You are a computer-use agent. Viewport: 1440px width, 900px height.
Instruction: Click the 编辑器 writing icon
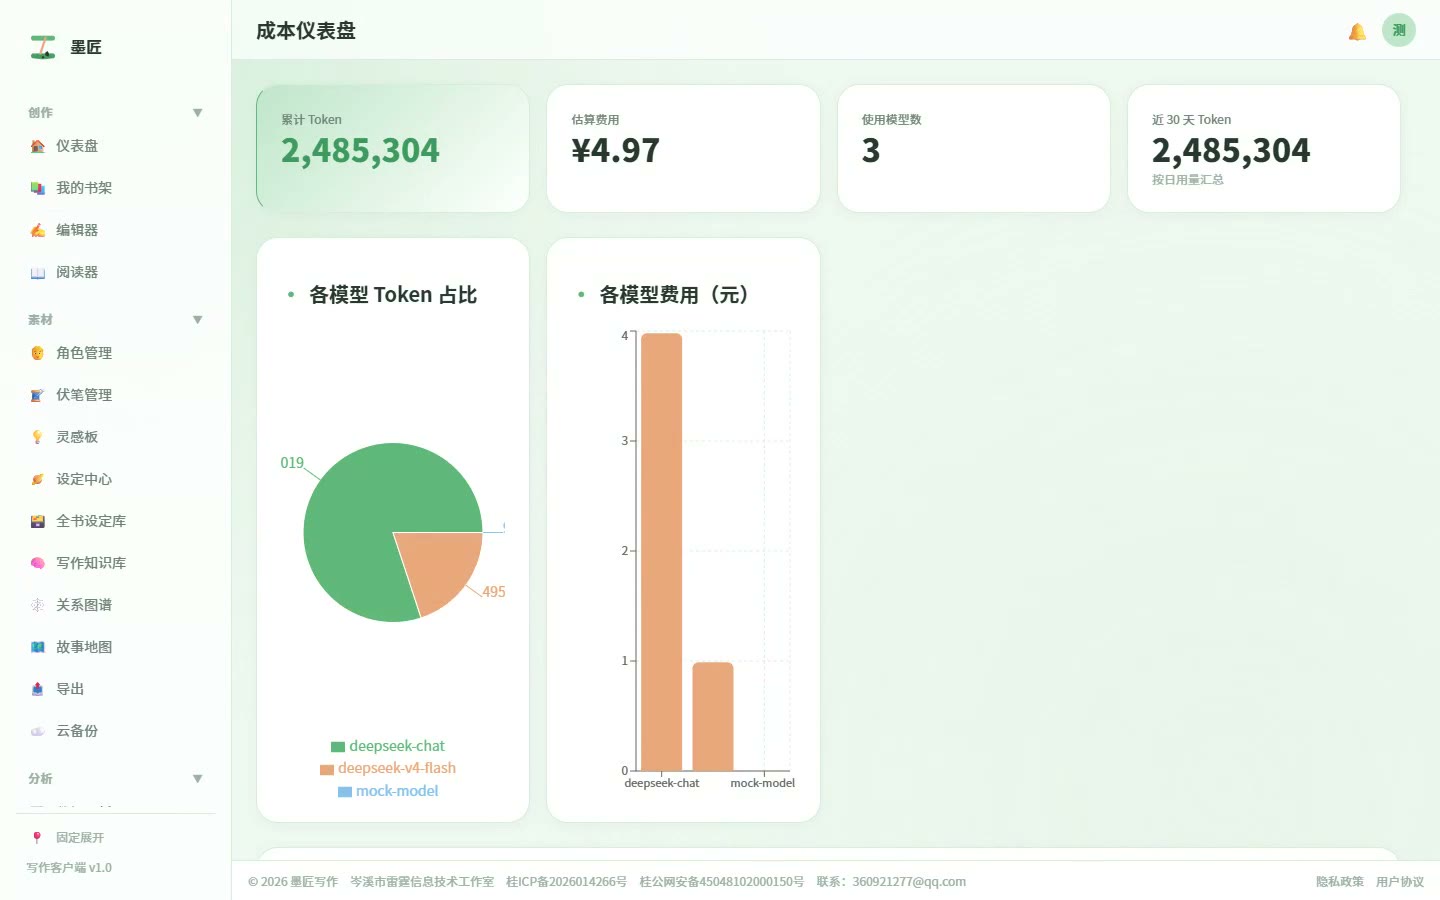click(x=37, y=230)
